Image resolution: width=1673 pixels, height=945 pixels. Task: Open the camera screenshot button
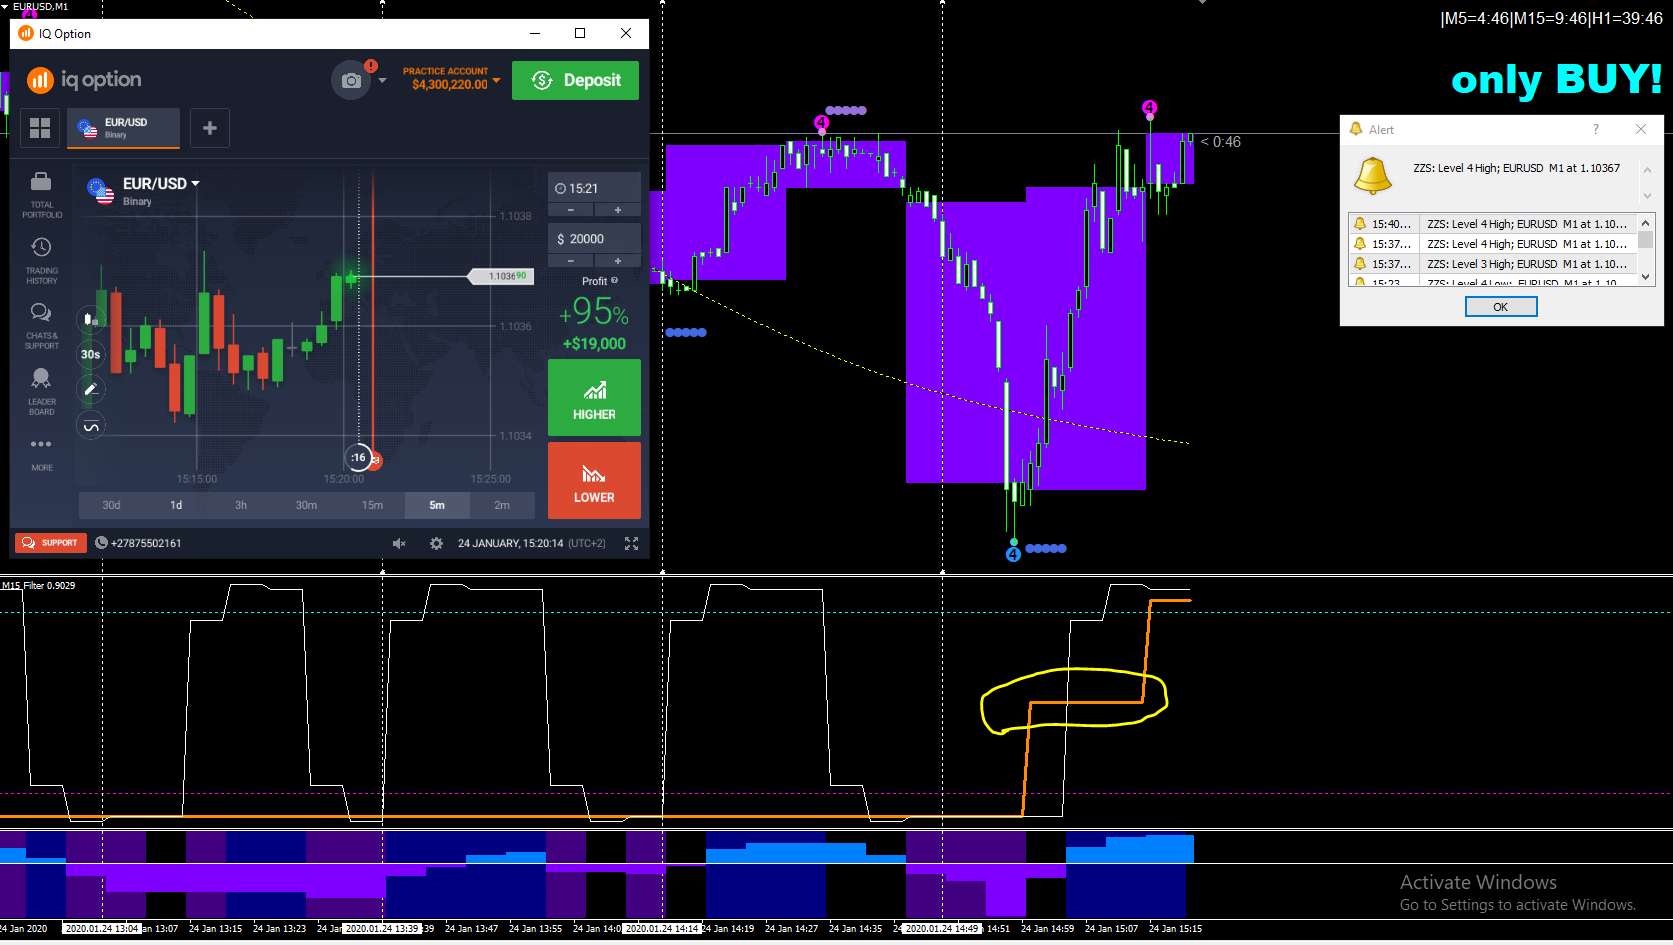coord(351,80)
